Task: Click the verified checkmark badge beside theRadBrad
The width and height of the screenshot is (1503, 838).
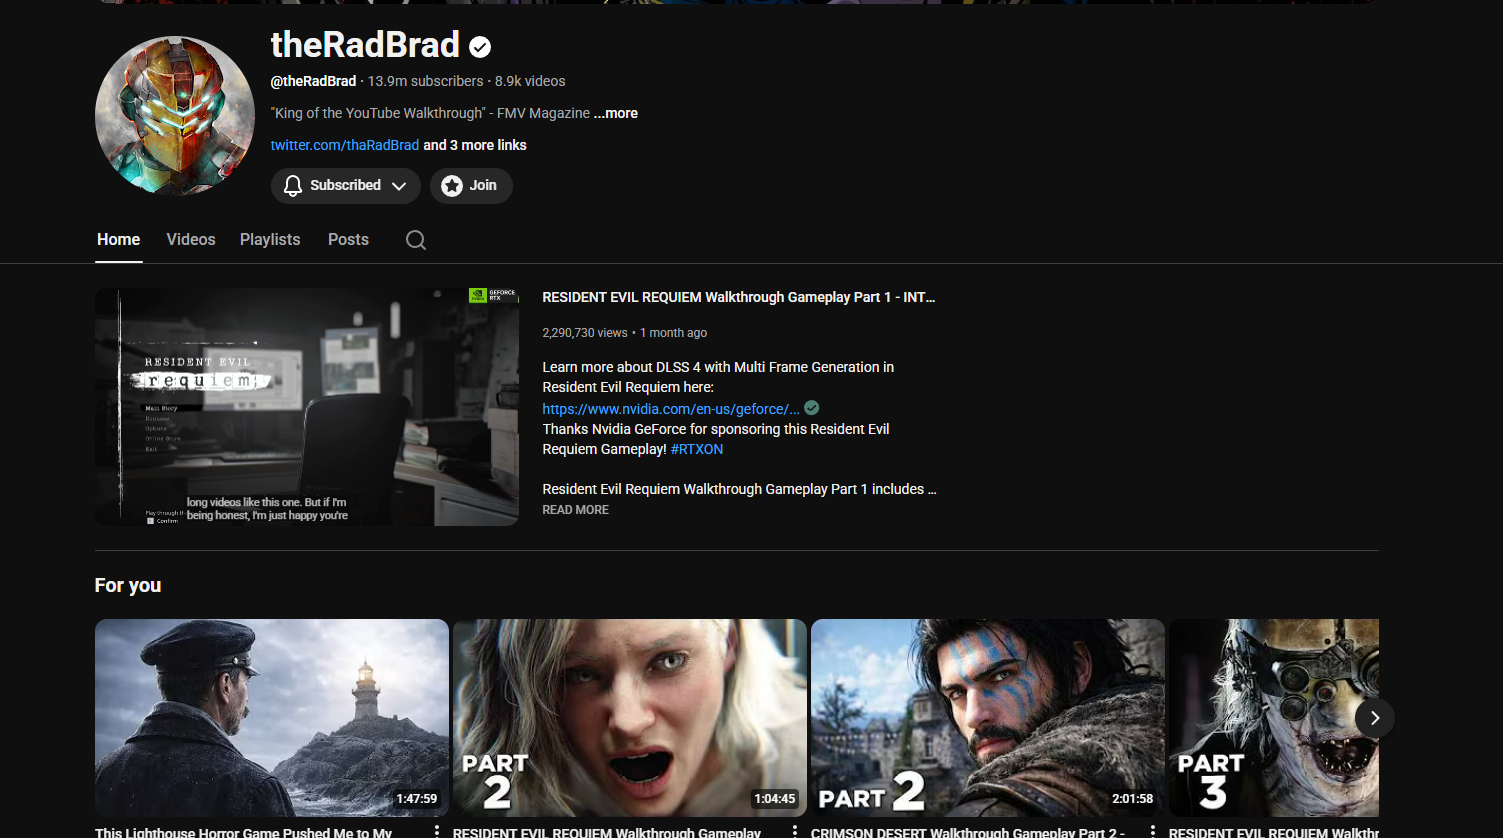Action: click(x=480, y=46)
